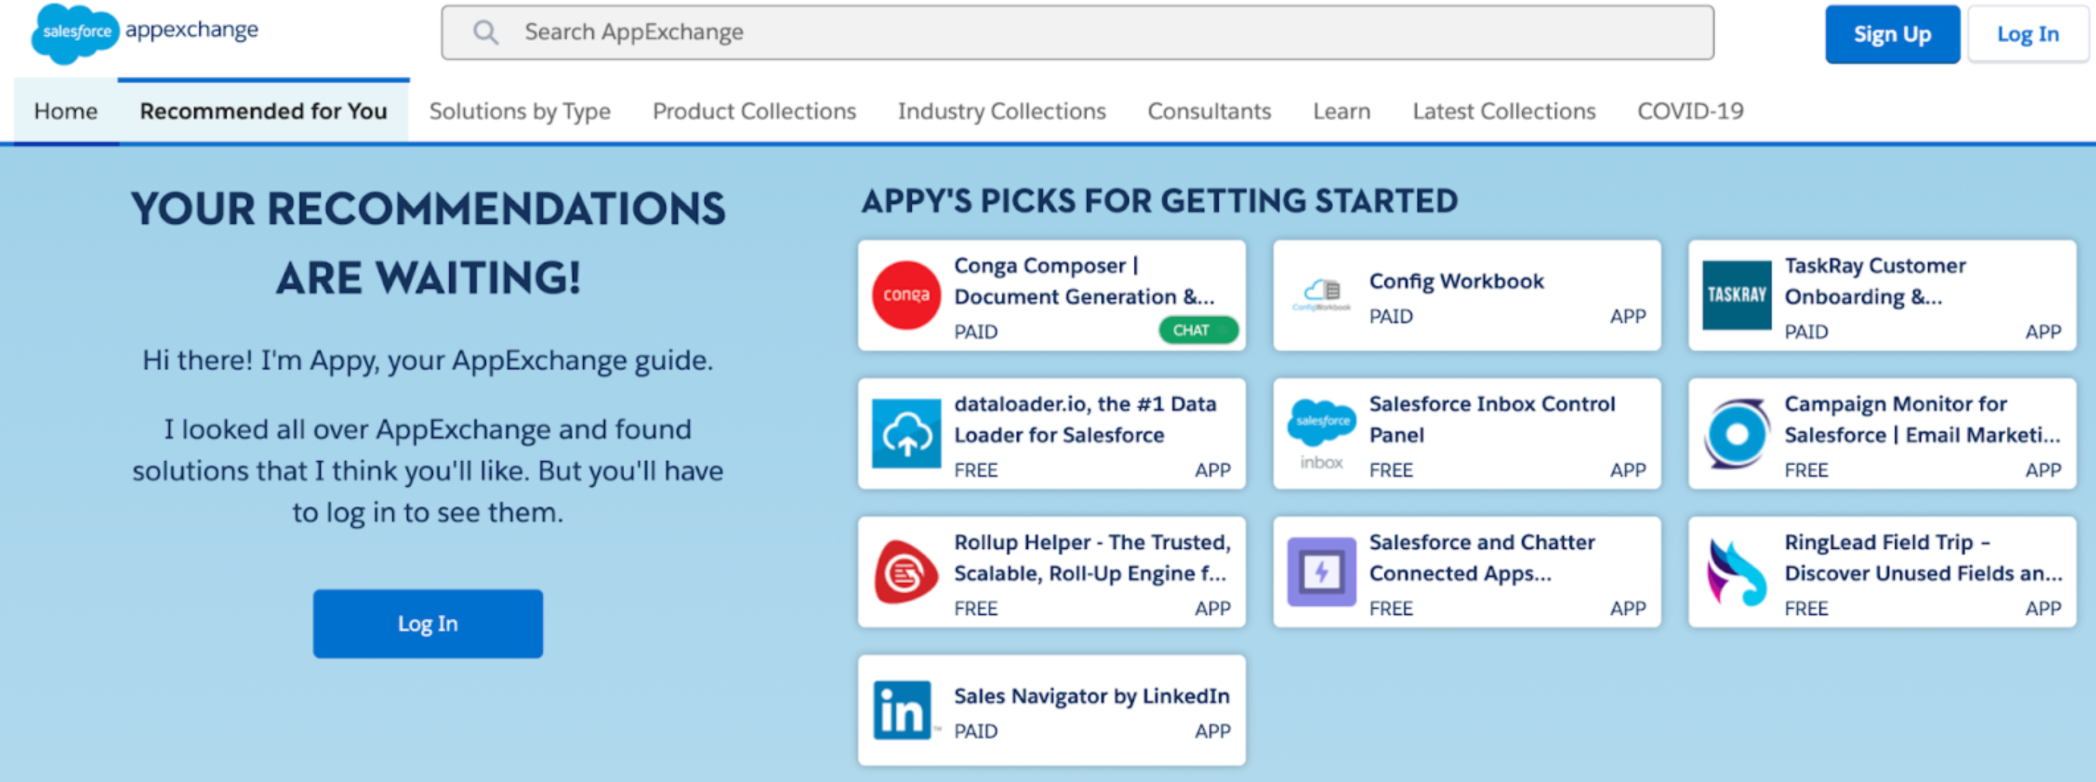Image resolution: width=2096 pixels, height=782 pixels.
Task: Open the Learn menu item
Action: 1341,111
